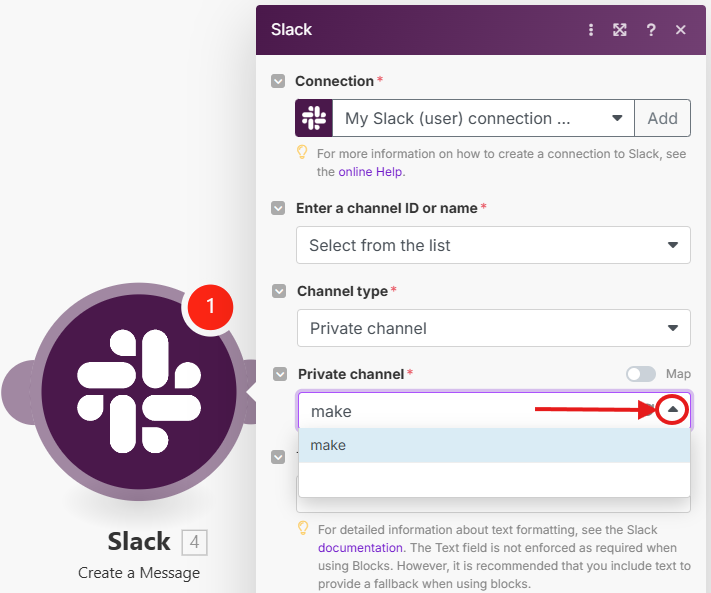Viewport: 711px width, 593px height.
Task: Open the Slack 'documentation' link
Action: click(361, 548)
